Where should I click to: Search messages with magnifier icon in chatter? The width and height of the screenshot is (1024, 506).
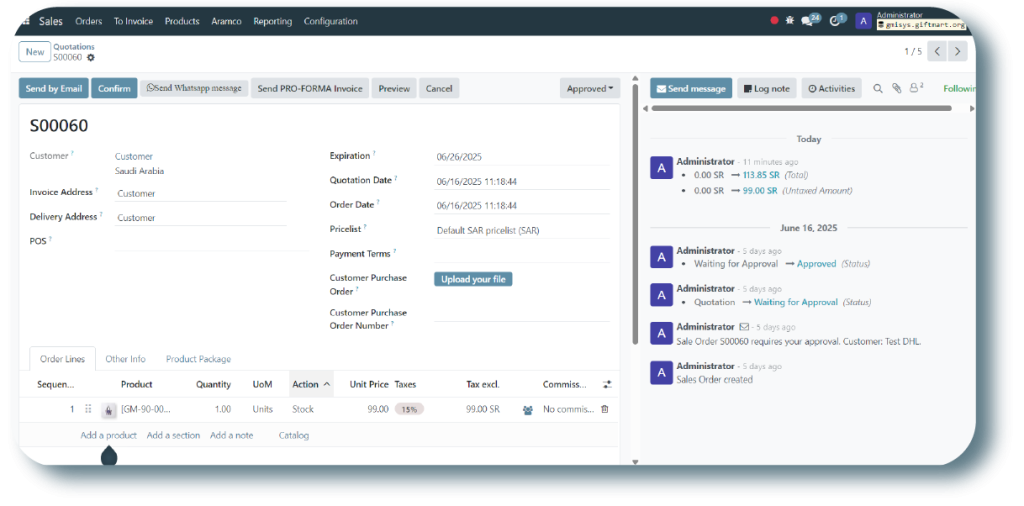[878, 88]
